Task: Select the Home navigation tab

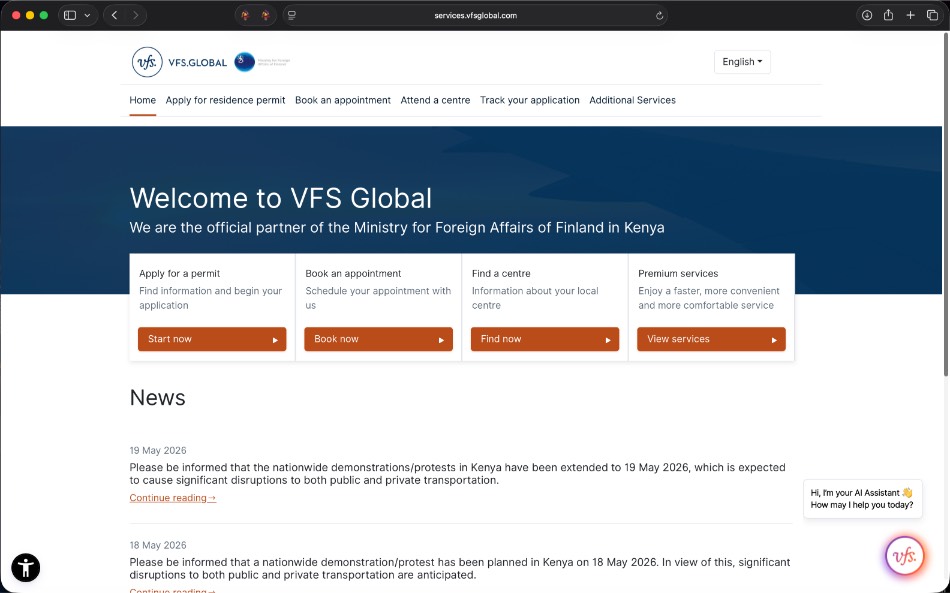Action: 142,101
